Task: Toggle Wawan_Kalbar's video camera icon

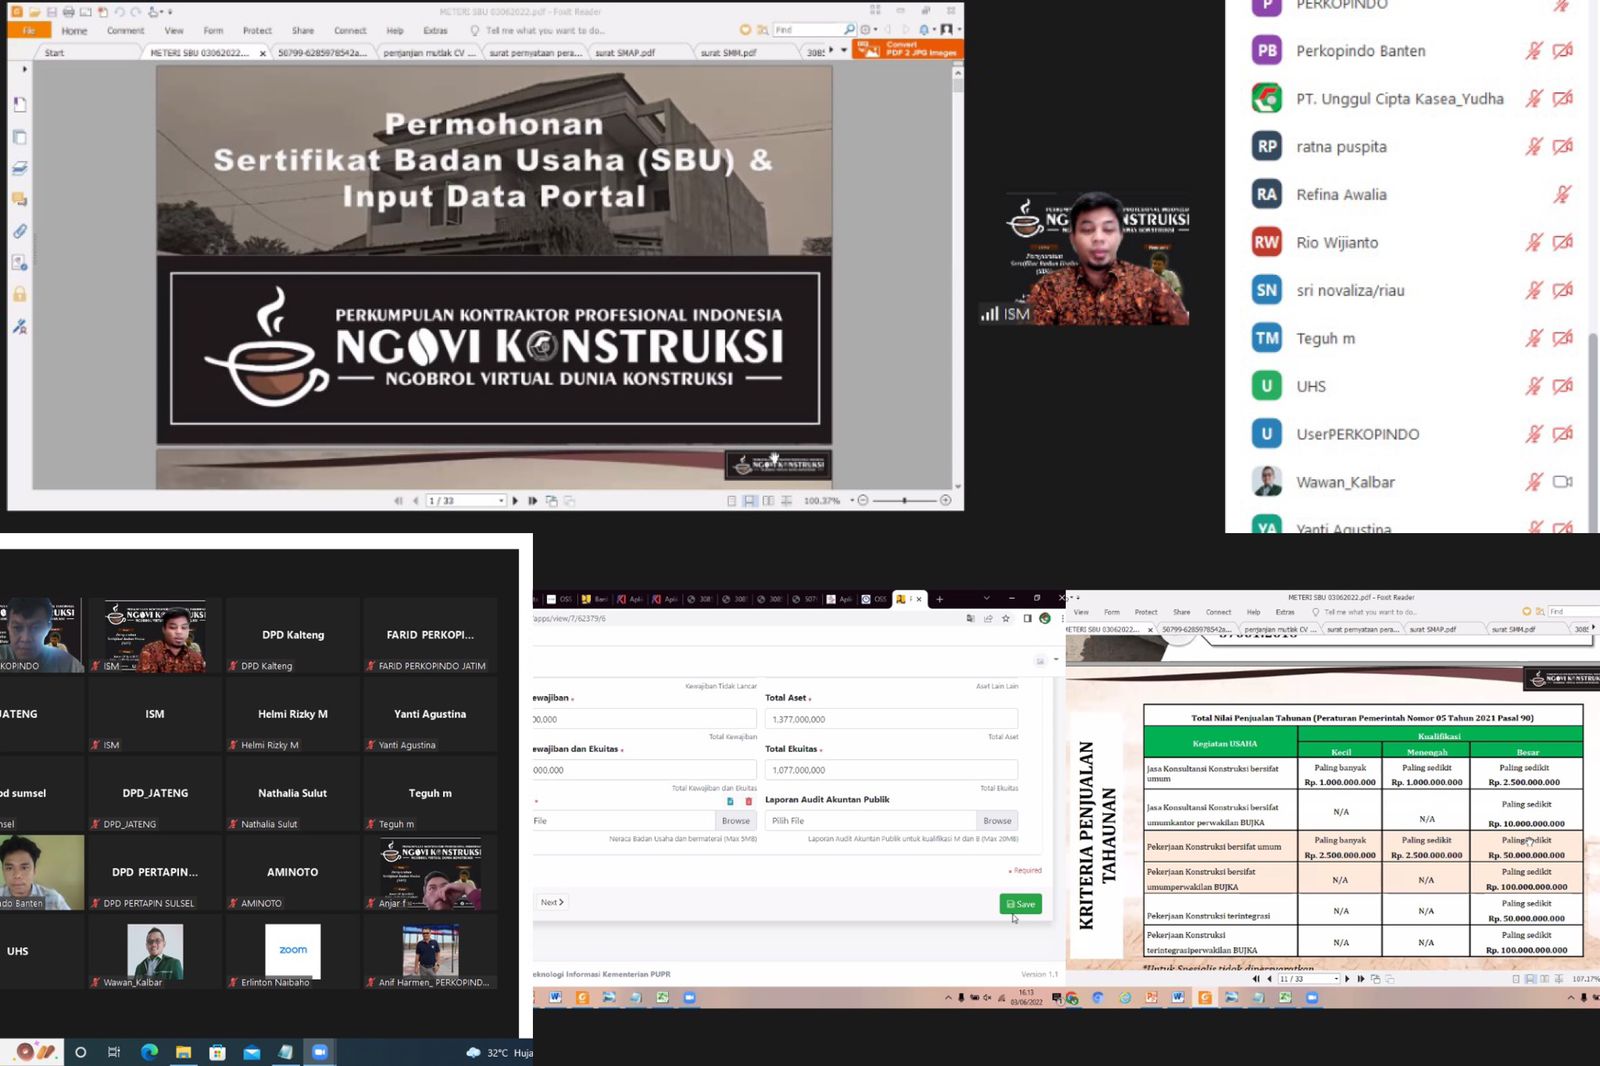Action: 1562,482
